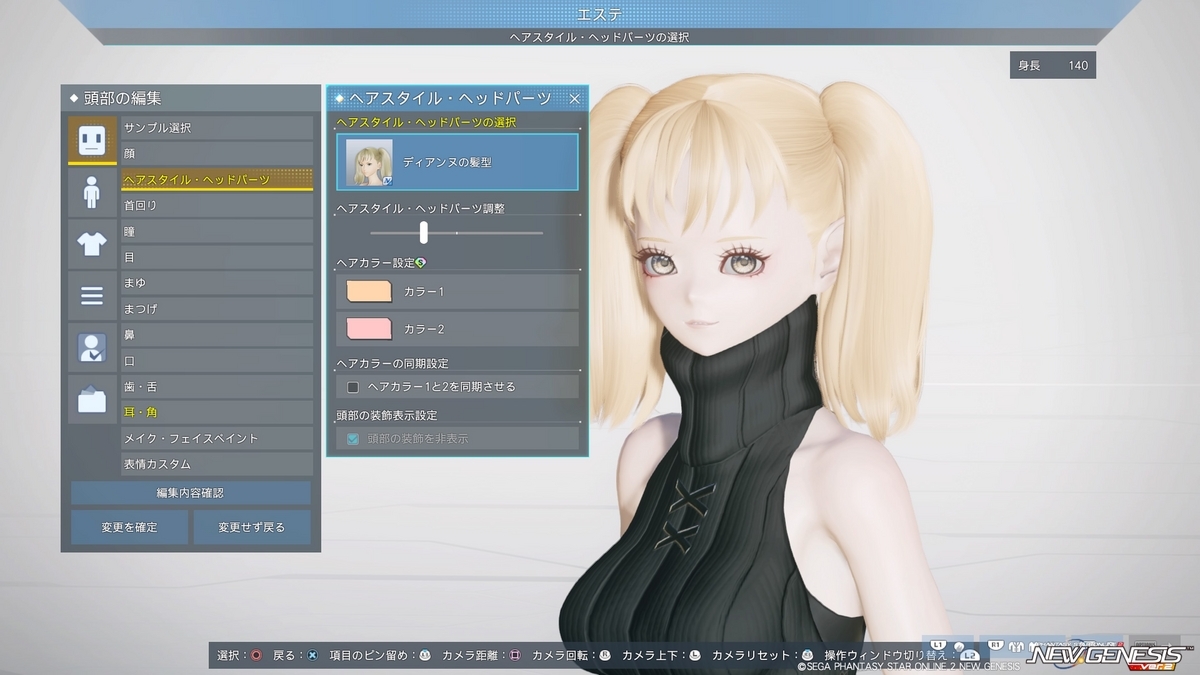Open the body editing person icon
The height and width of the screenshot is (675, 1200).
[92, 192]
